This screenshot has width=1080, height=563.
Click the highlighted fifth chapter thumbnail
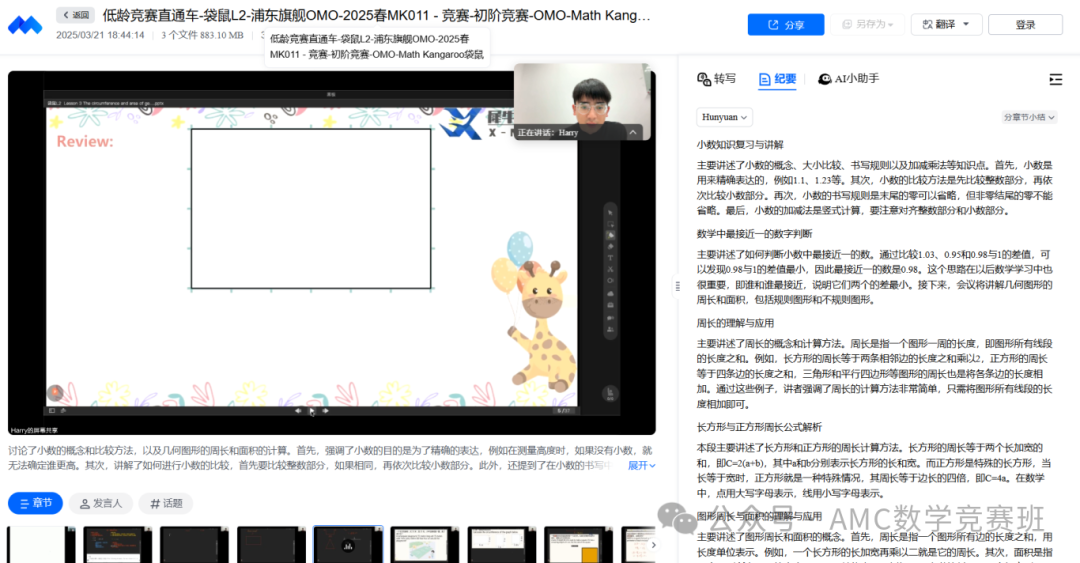tap(347, 545)
